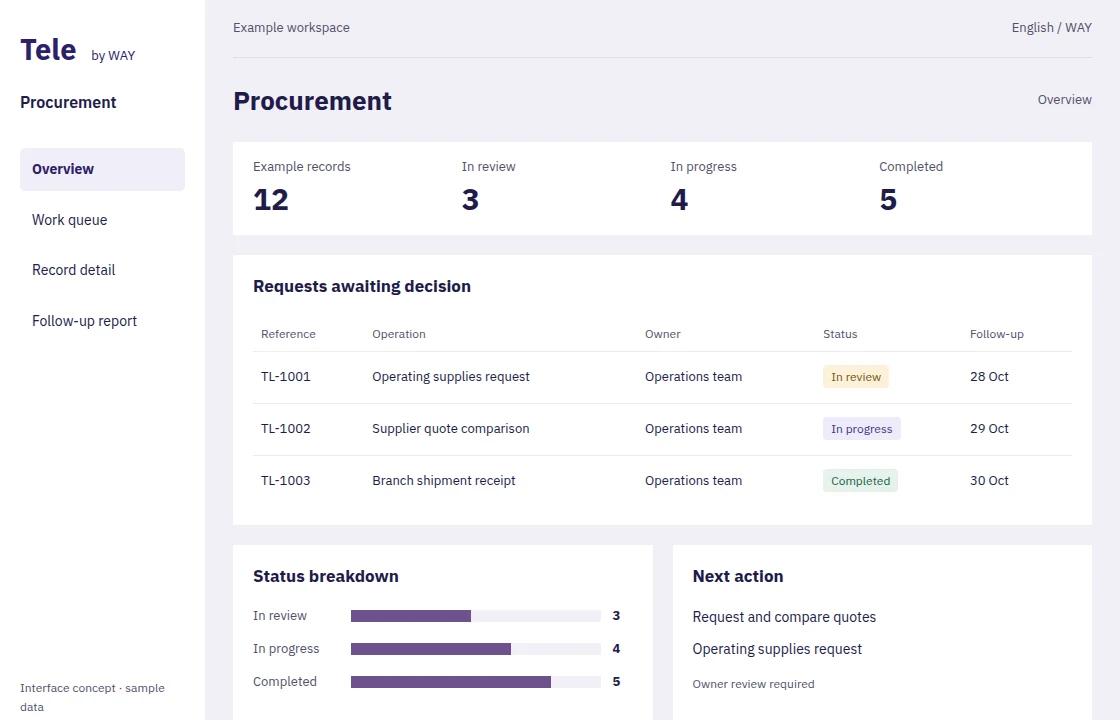Click the 29 Oct follow-up date
The width and height of the screenshot is (1120, 720).
point(989,429)
